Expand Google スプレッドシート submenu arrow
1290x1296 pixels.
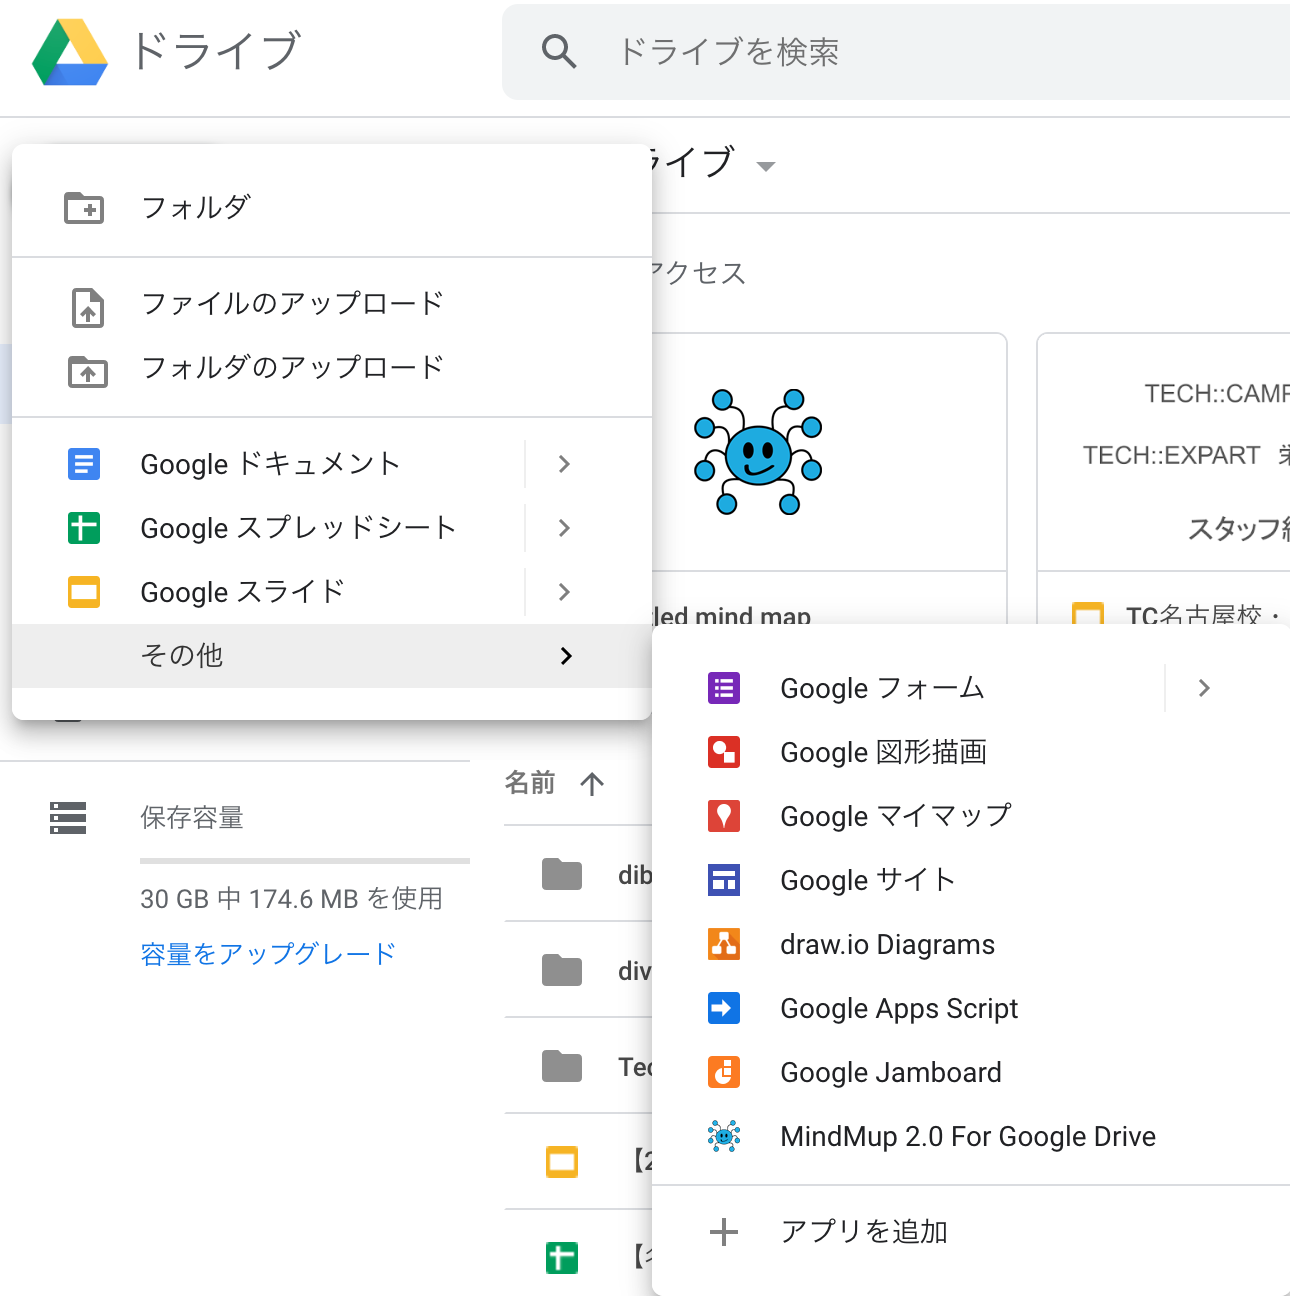pos(564,528)
